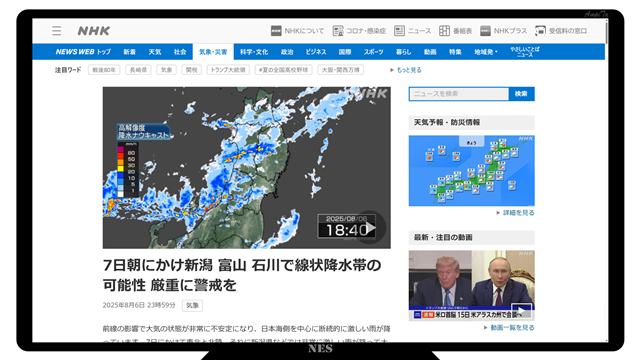Open the 受信料の窓口 icon link

click(x=540, y=31)
